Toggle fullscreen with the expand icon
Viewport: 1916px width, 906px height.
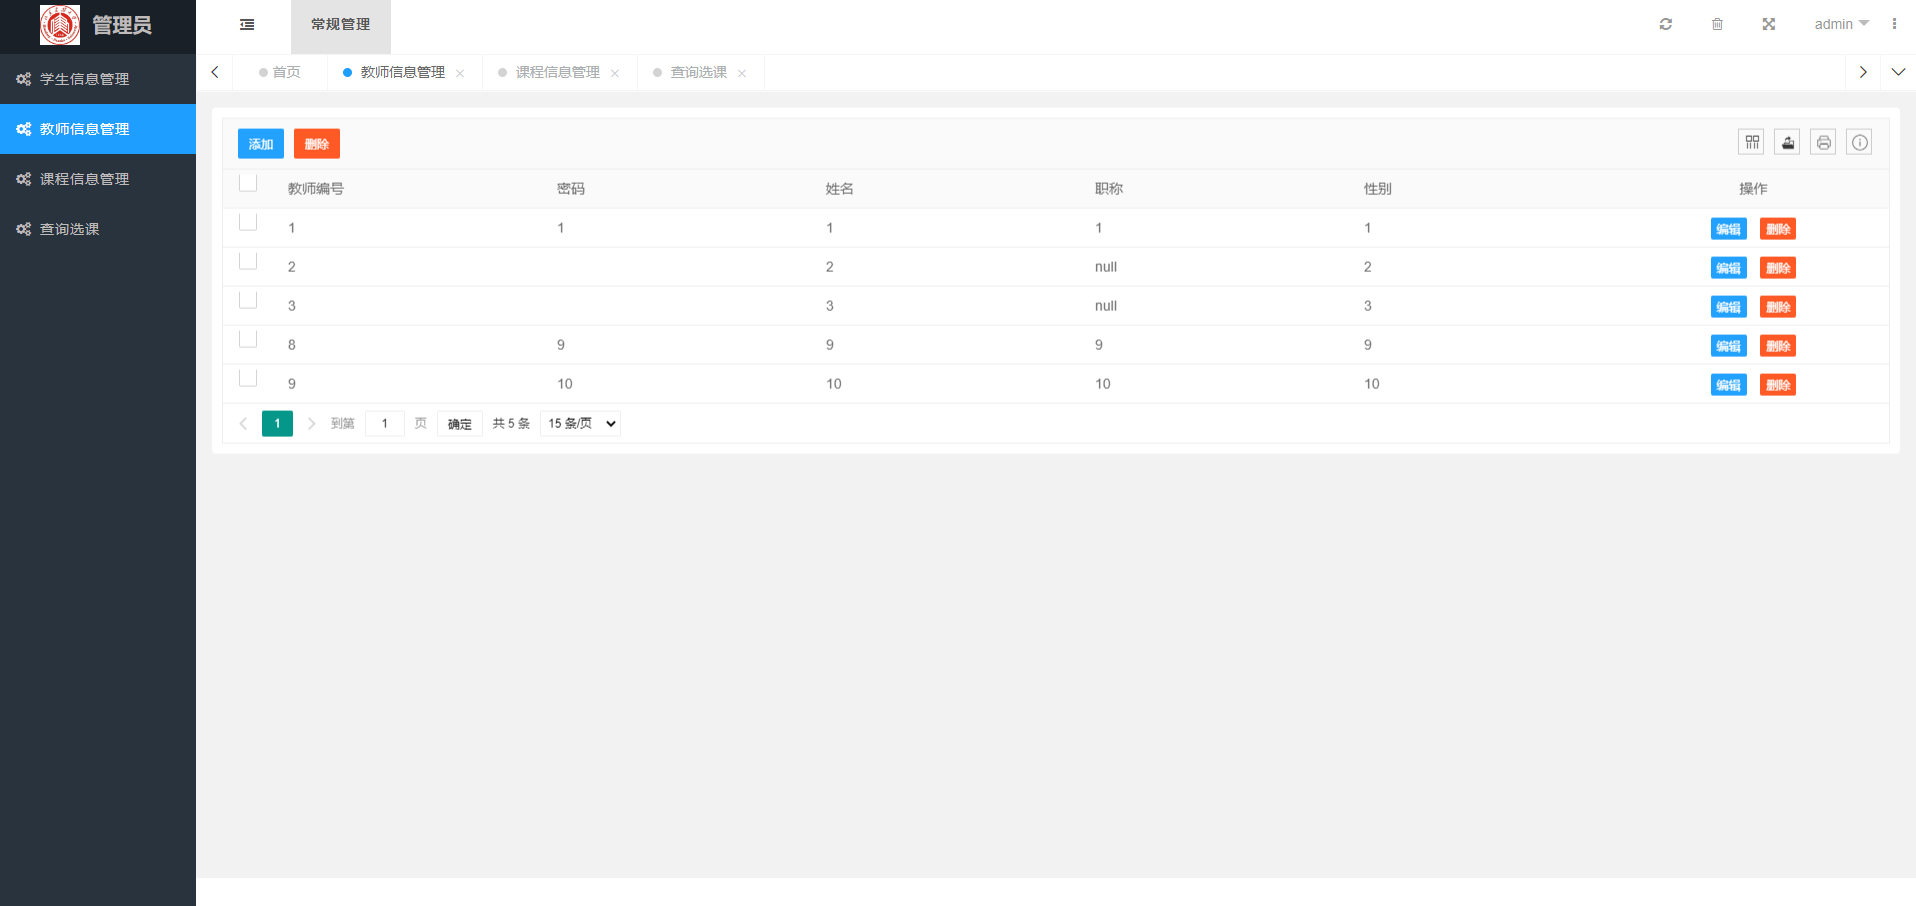(x=1769, y=24)
